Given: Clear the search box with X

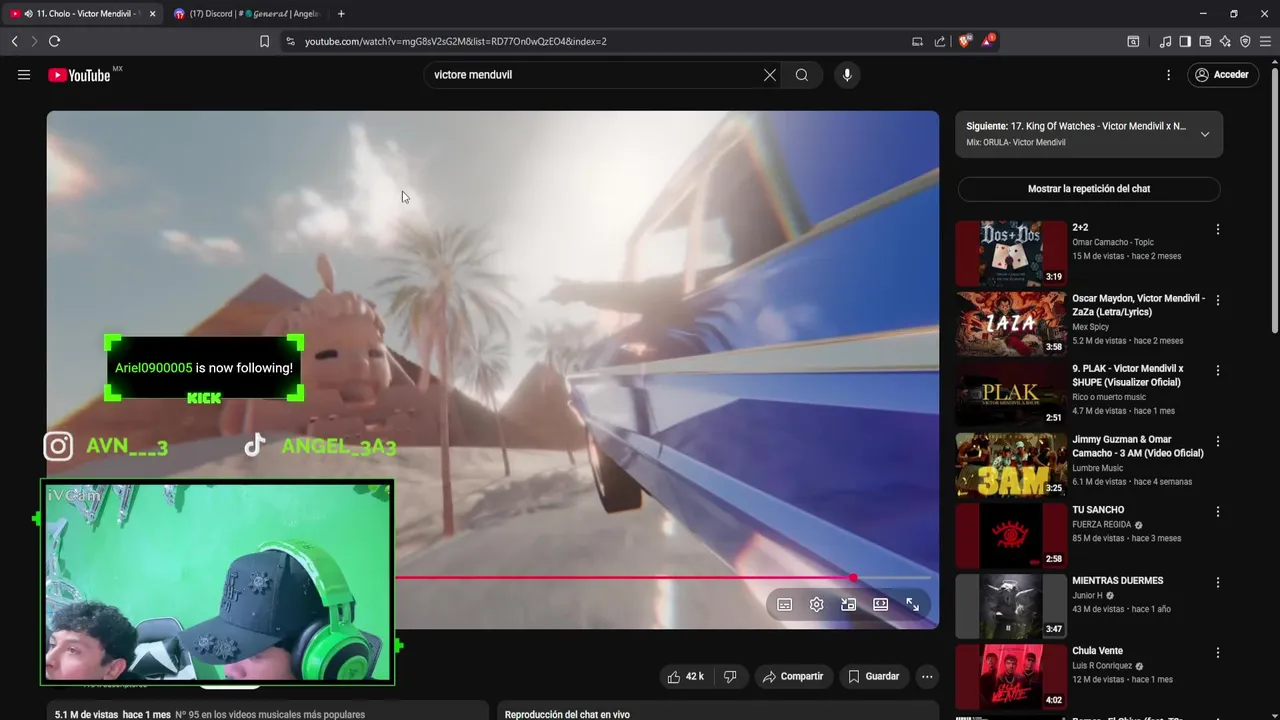Looking at the screenshot, I should pos(770,75).
